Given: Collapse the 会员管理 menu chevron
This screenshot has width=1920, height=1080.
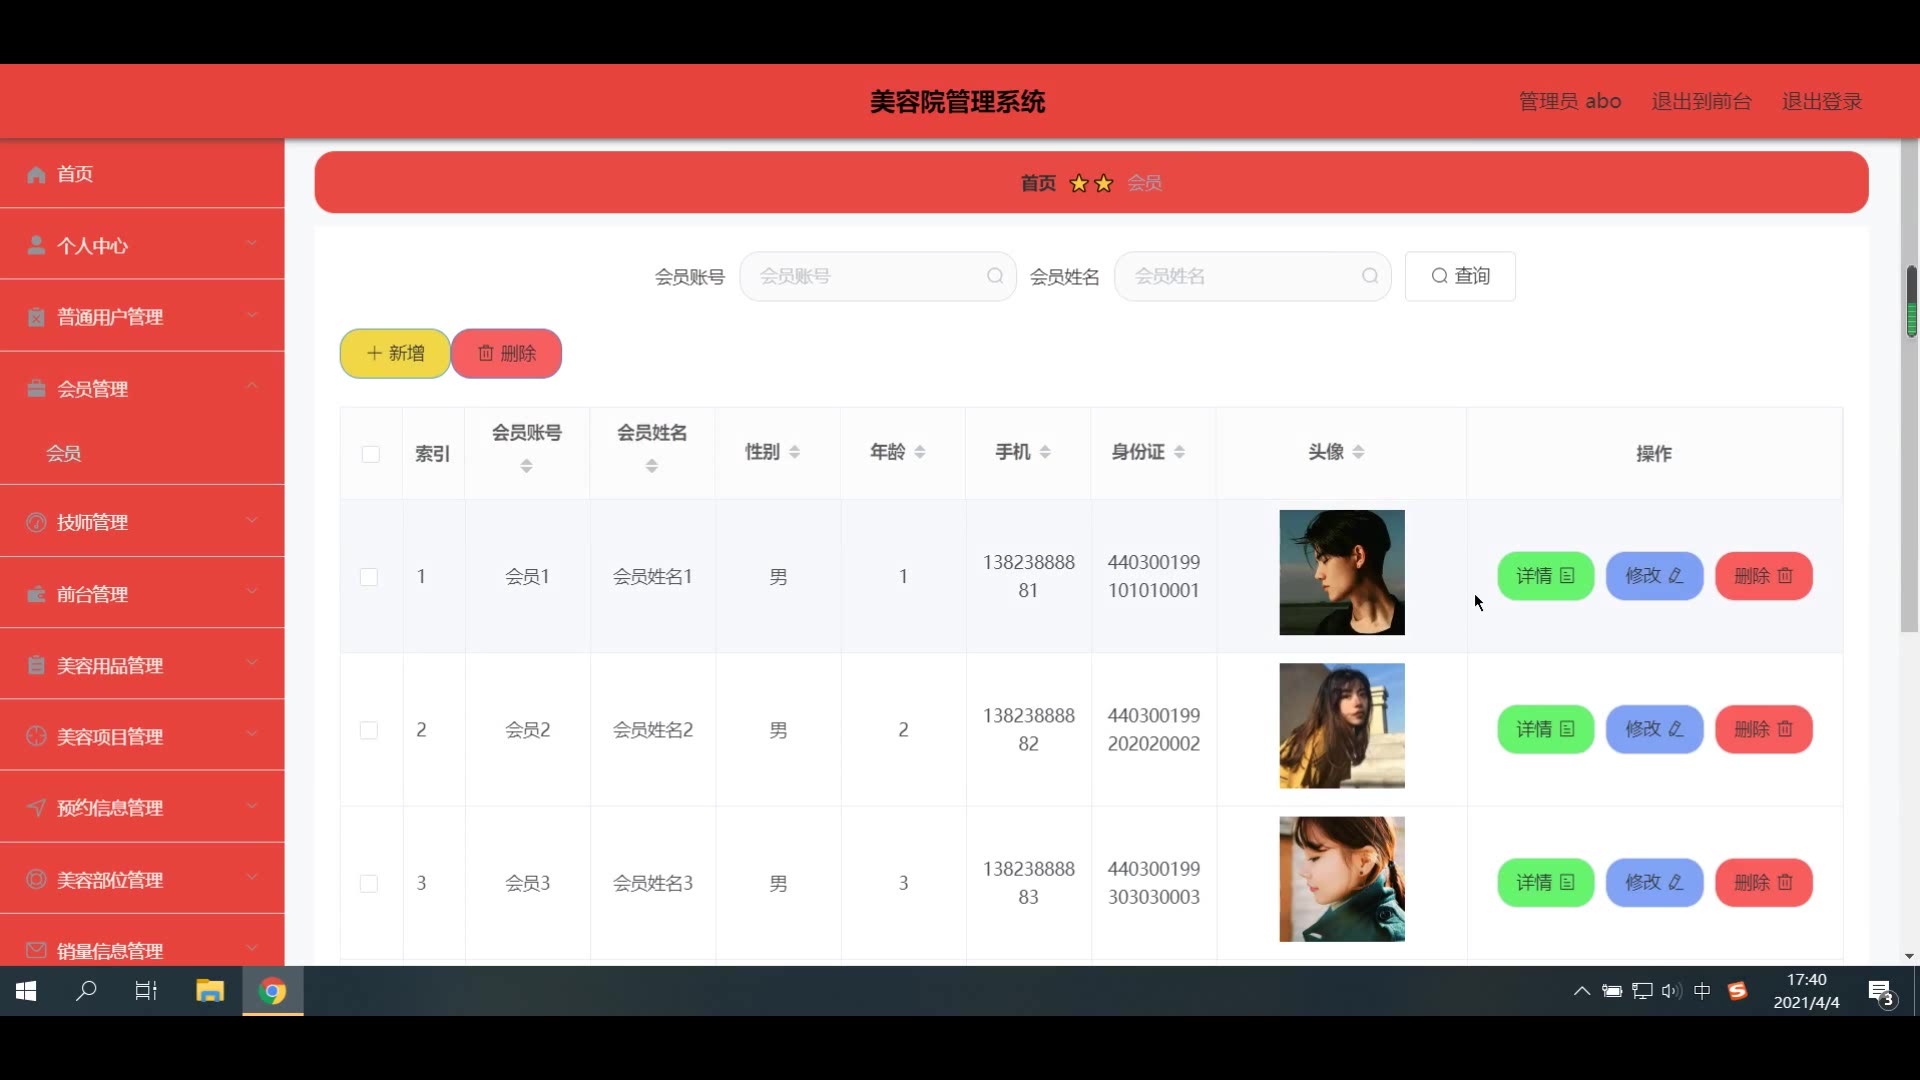Looking at the screenshot, I should (252, 386).
